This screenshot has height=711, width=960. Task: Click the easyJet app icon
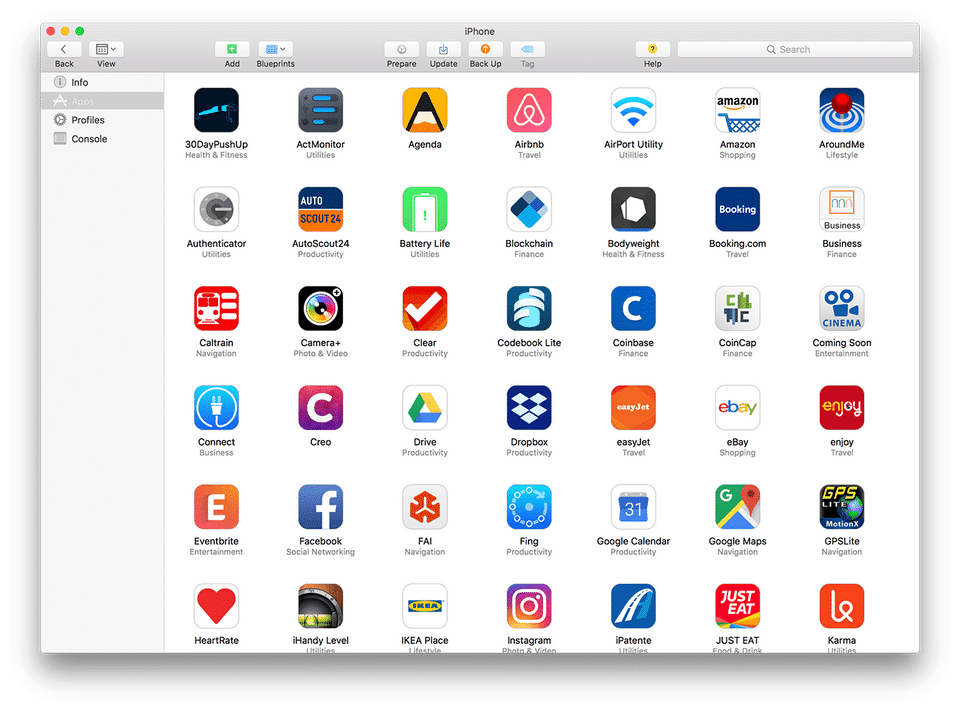click(633, 408)
